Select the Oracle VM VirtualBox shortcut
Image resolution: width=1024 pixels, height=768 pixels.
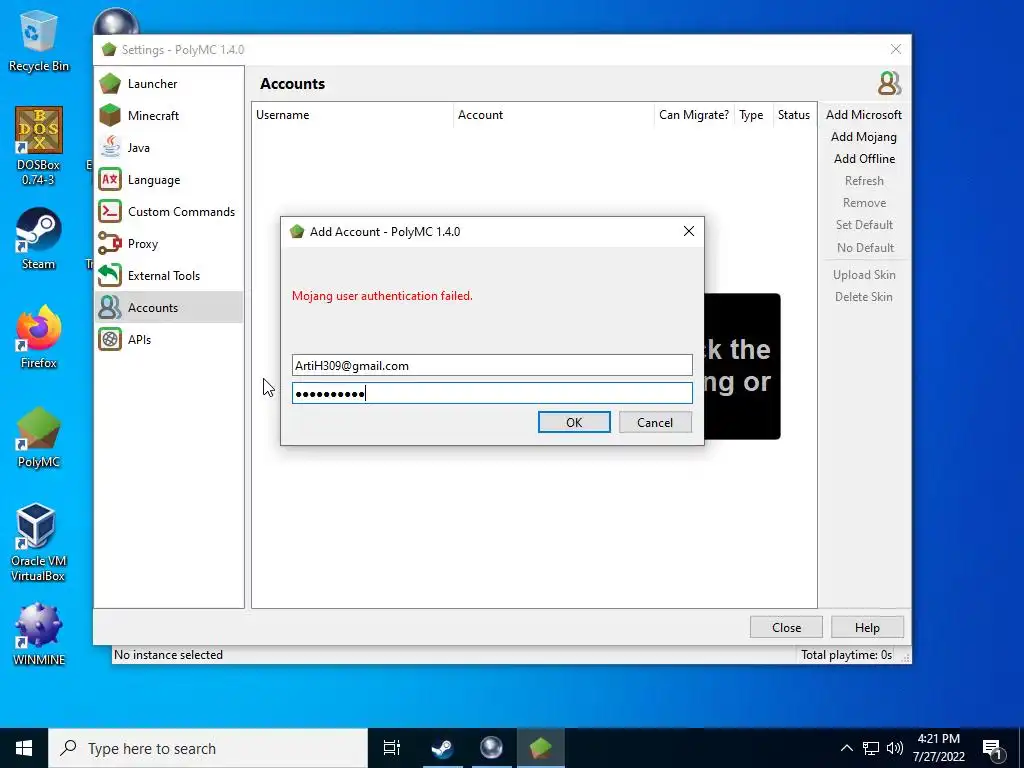[39, 543]
